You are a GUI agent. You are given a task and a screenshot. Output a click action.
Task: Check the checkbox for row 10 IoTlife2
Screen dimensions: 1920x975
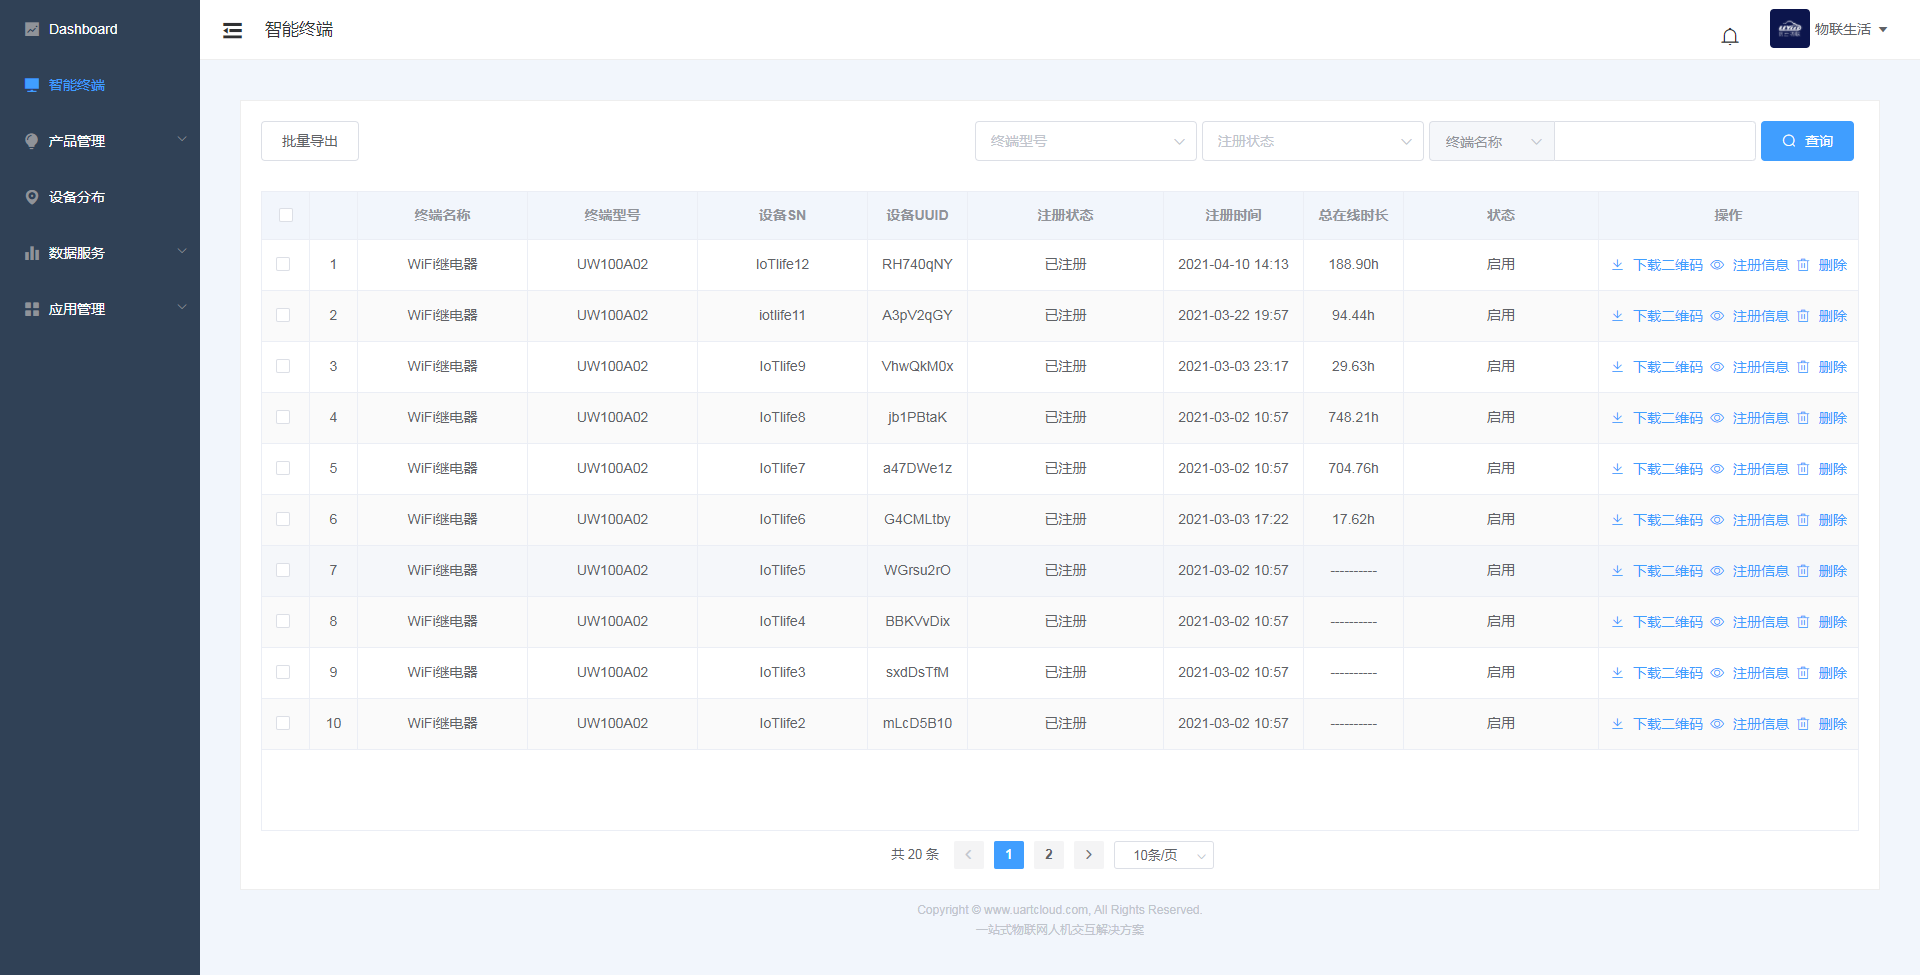(x=283, y=723)
